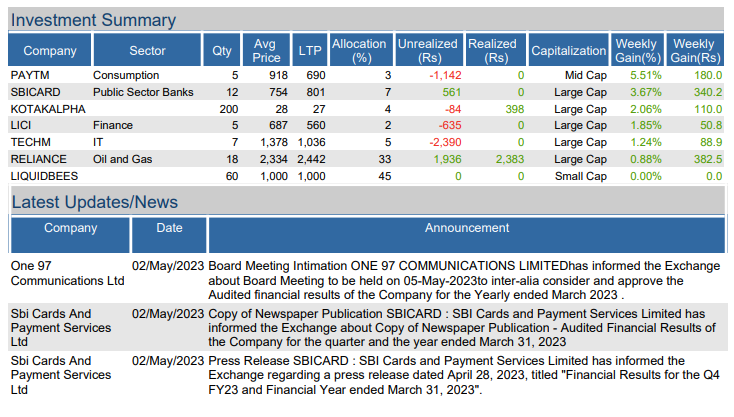Select the RELIANCE company cell
The image size is (734, 417).
(x=38, y=159)
